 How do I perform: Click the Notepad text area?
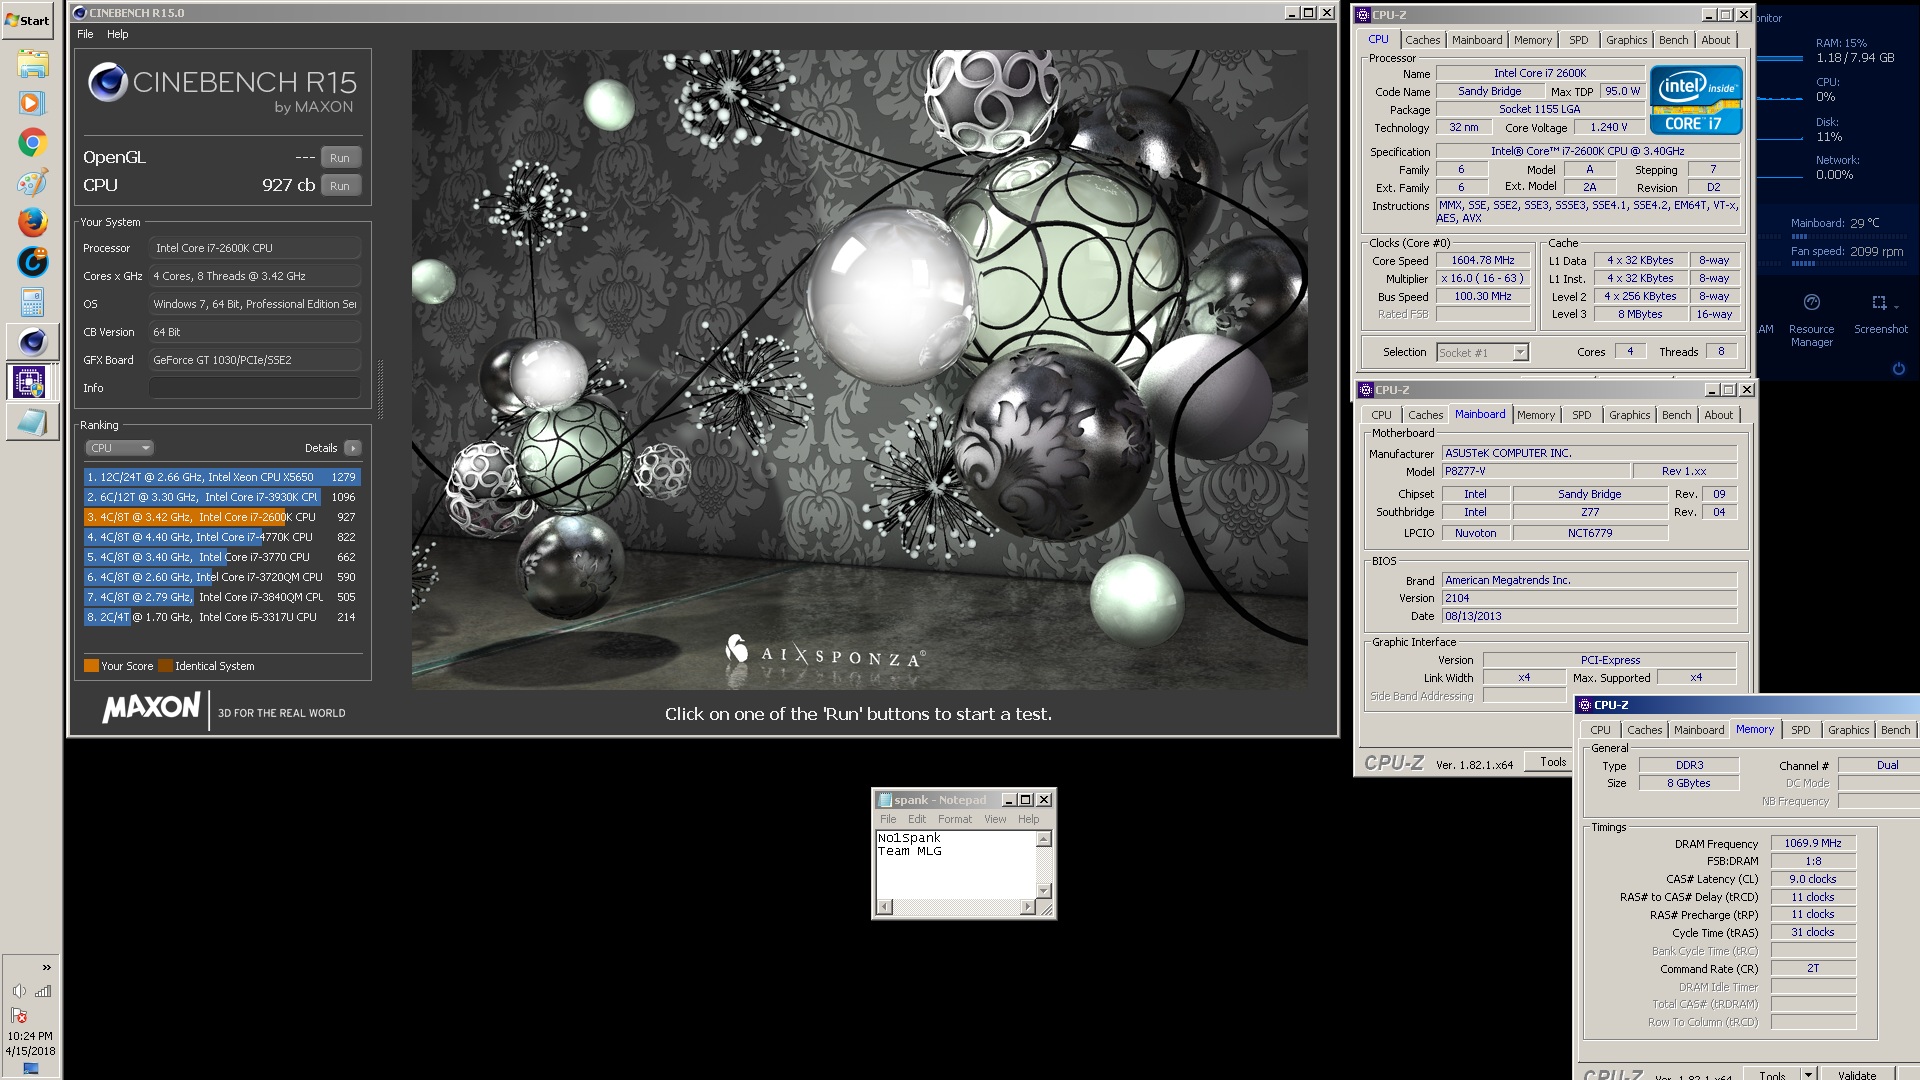[956, 865]
